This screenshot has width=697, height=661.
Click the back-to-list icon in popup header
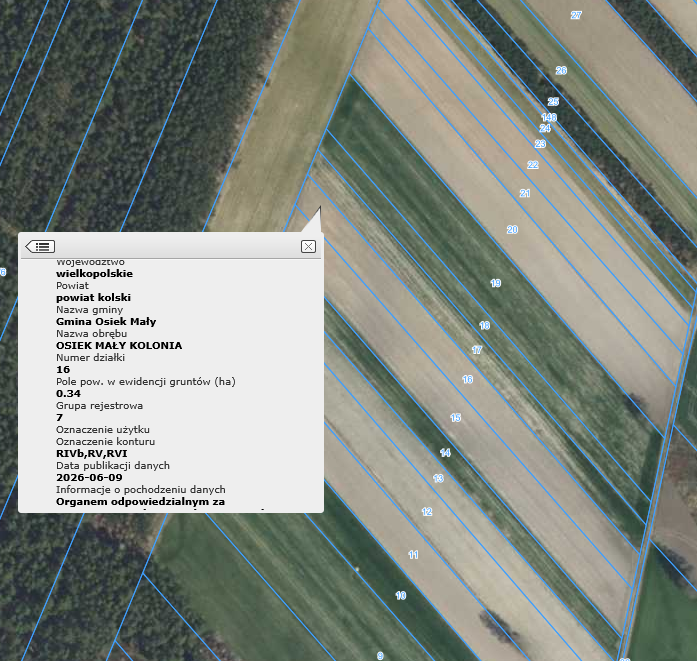[x=40, y=246]
